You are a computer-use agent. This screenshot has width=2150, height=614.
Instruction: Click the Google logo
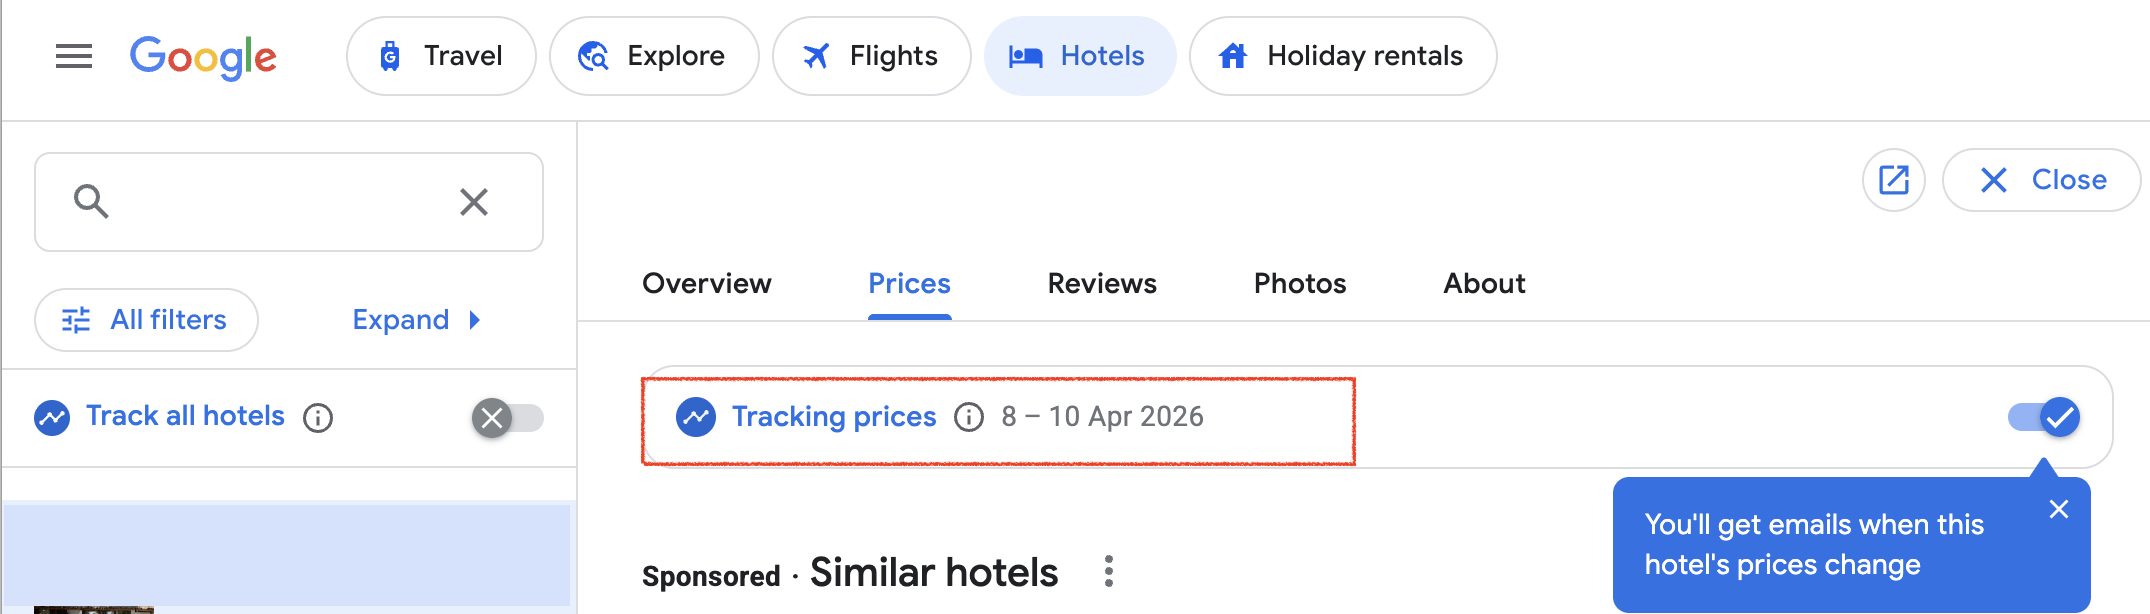tap(203, 57)
